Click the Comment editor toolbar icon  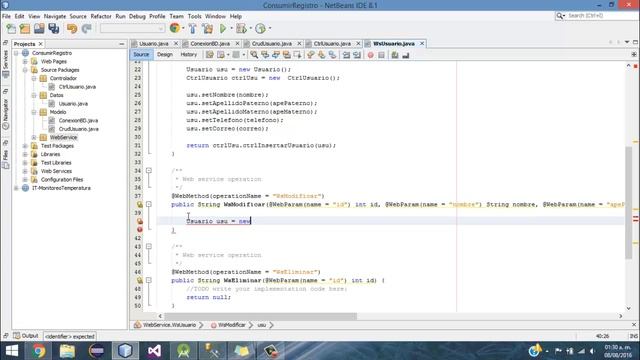click(395, 55)
